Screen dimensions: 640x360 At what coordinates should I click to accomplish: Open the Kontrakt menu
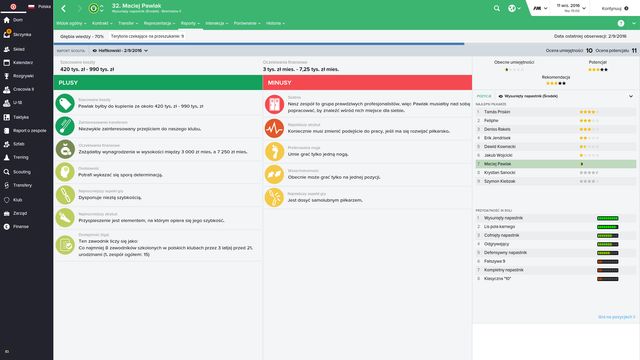(102, 23)
